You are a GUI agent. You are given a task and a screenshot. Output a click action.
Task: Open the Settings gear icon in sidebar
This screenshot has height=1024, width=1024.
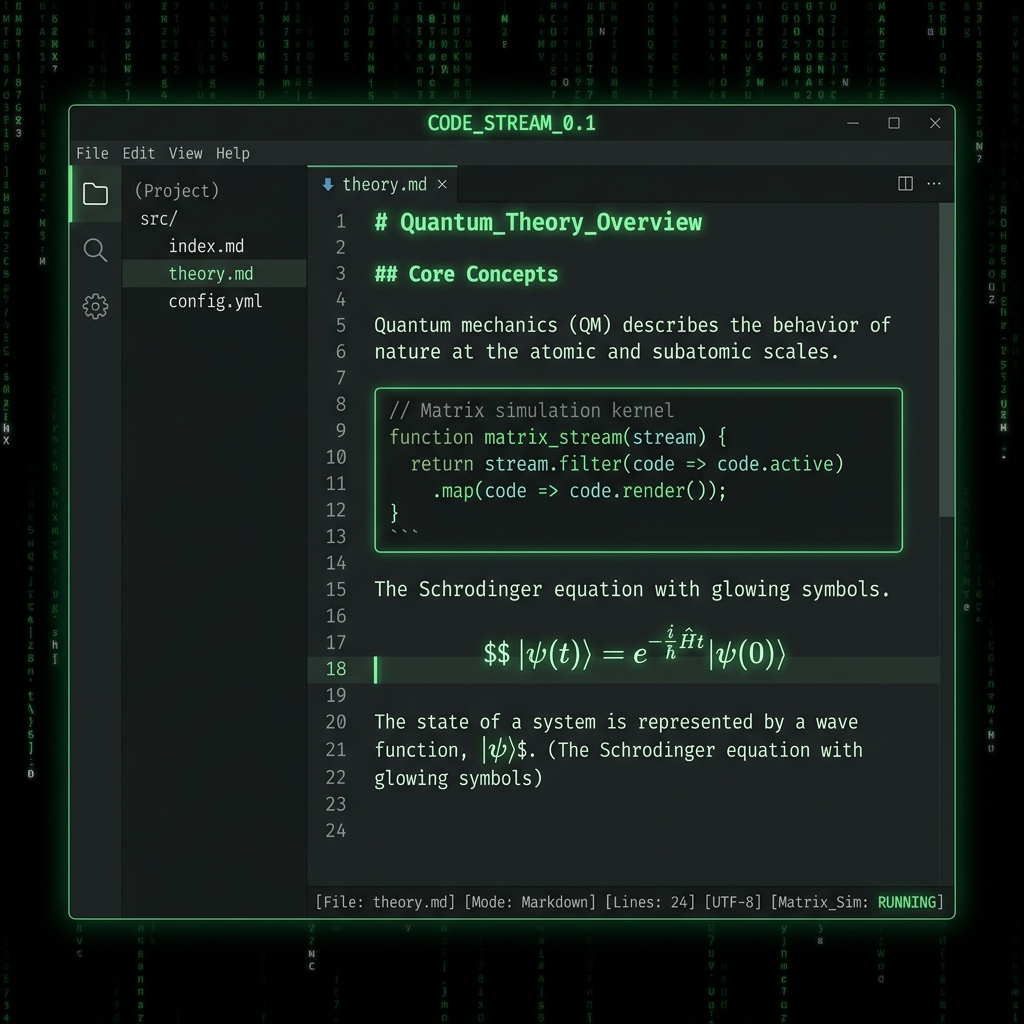point(95,306)
